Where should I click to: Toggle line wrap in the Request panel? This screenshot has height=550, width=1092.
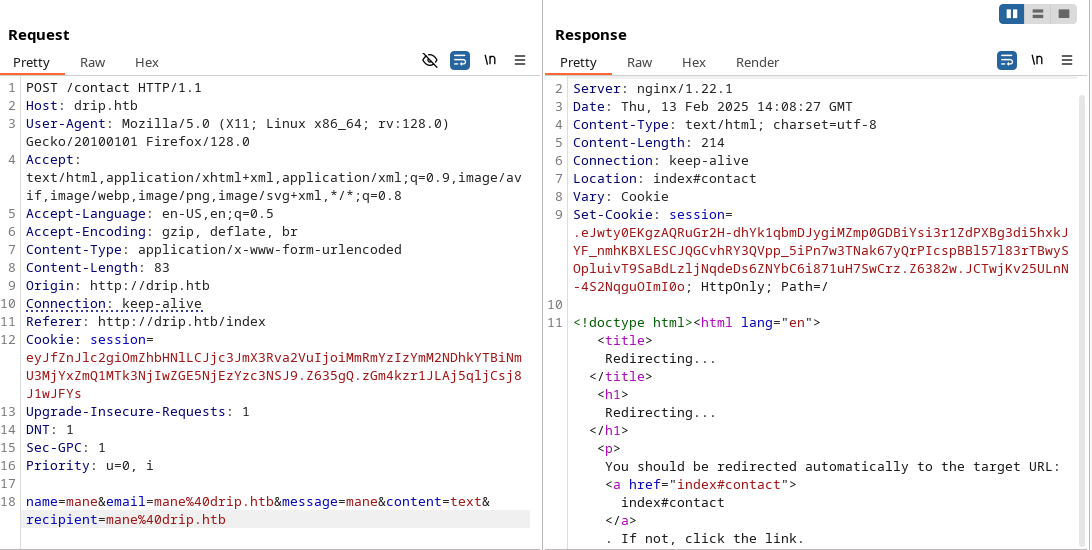[x=460, y=60]
